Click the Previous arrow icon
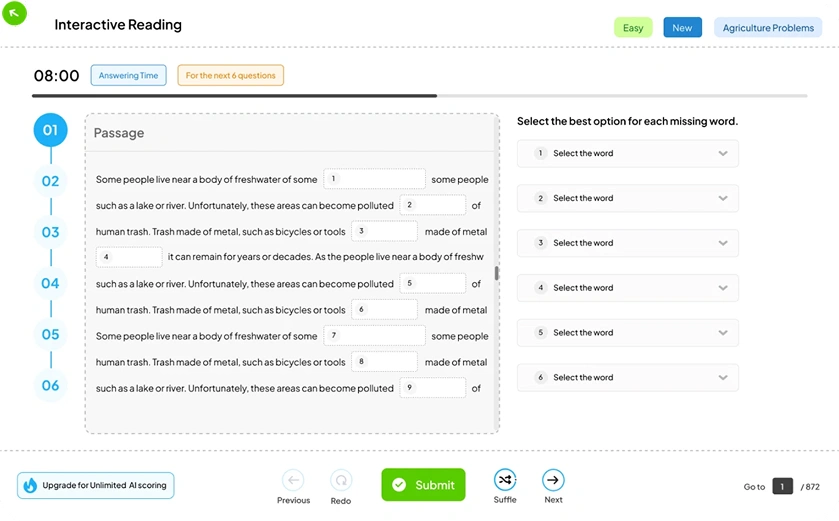Viewport: 839px width, 521px height. tap(293, 480)
